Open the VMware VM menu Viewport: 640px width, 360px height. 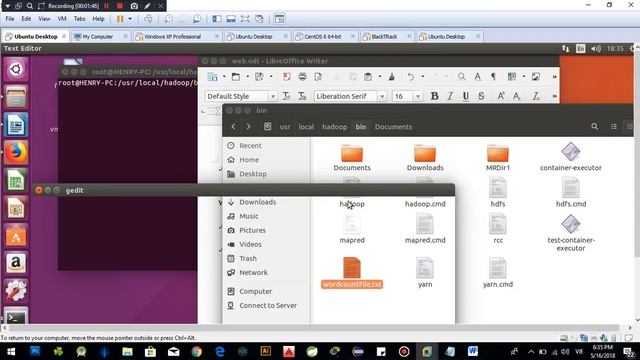[x=62, y=19]
